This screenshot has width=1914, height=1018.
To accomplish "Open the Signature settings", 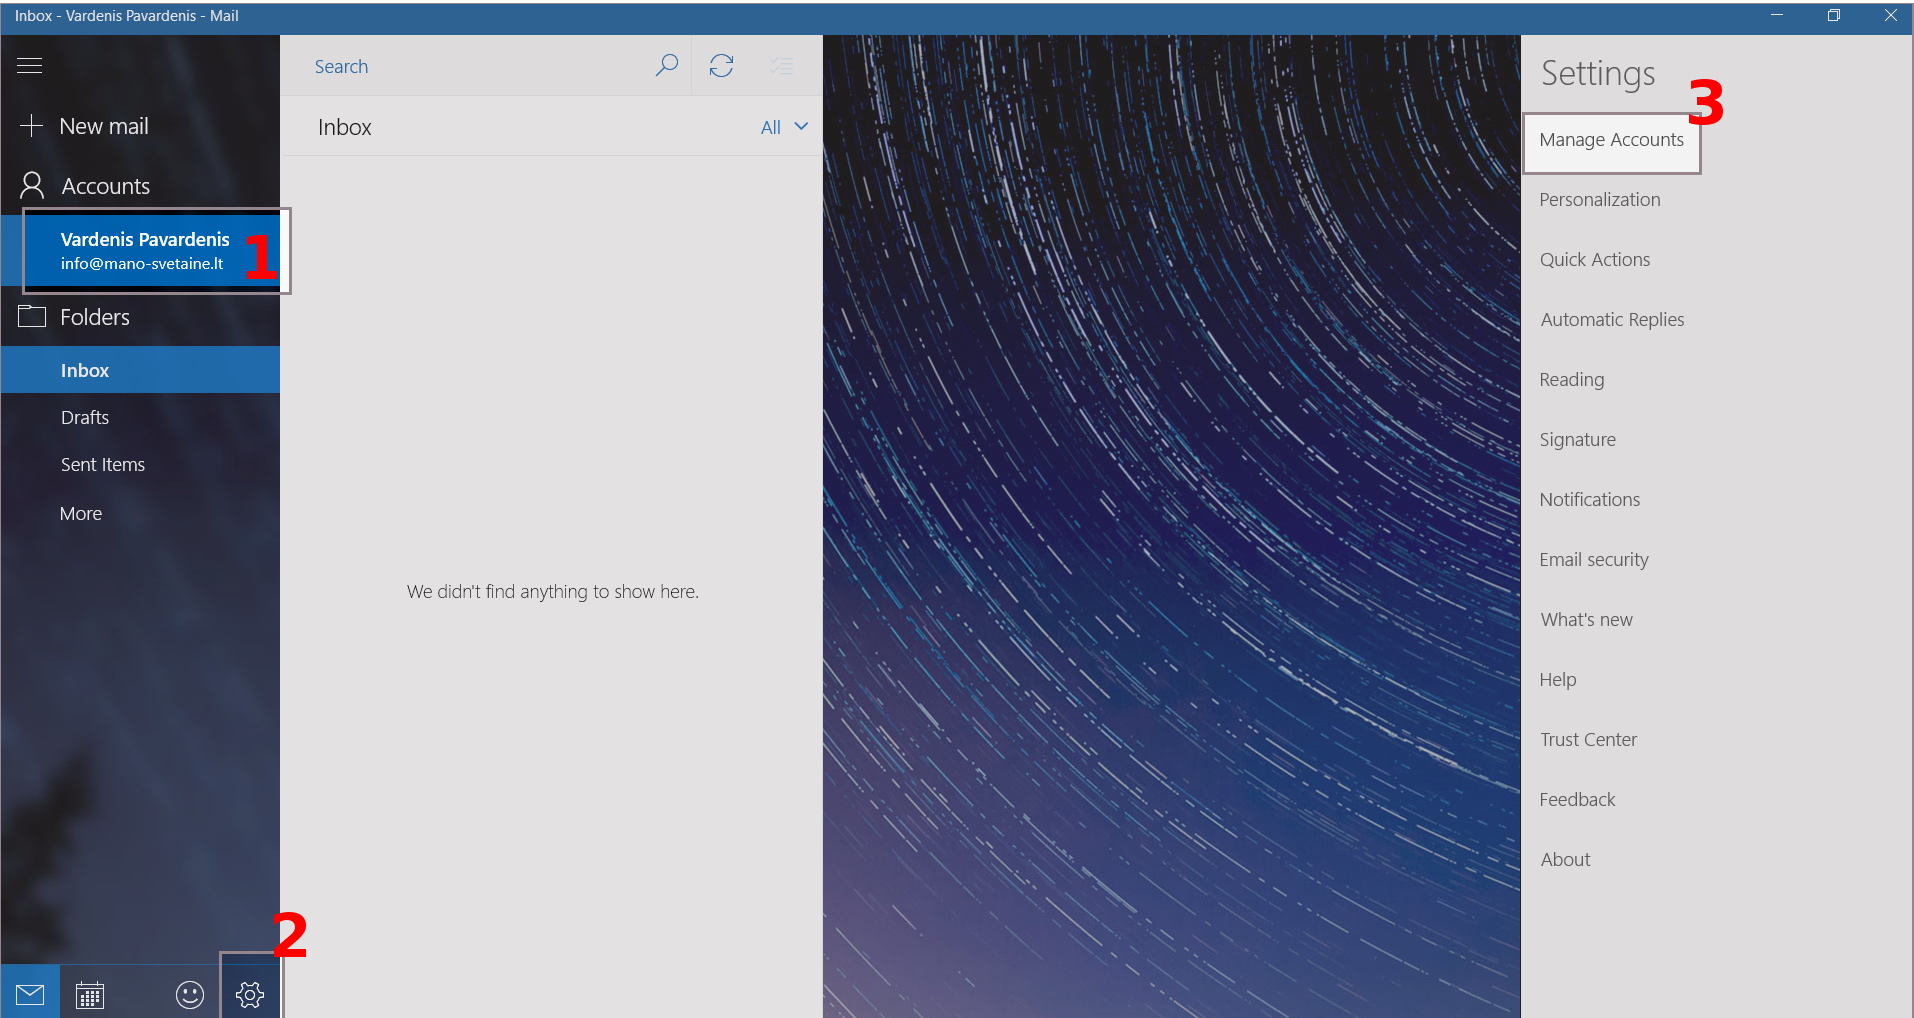I will pyautogui.click(x=1577, y=440).
